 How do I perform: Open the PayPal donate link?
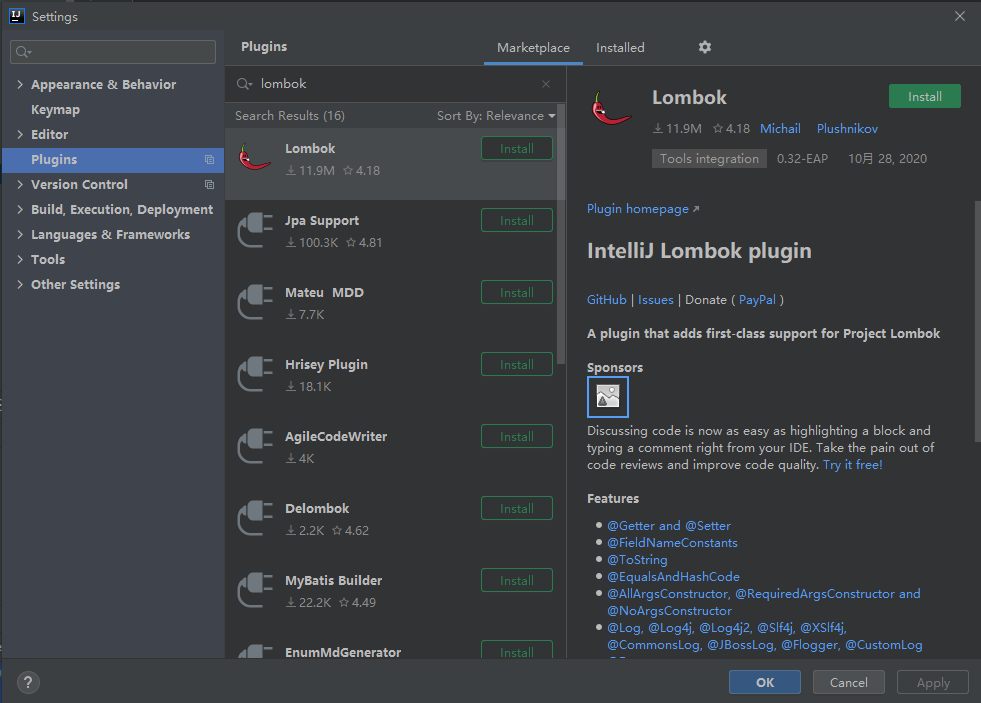757,300
